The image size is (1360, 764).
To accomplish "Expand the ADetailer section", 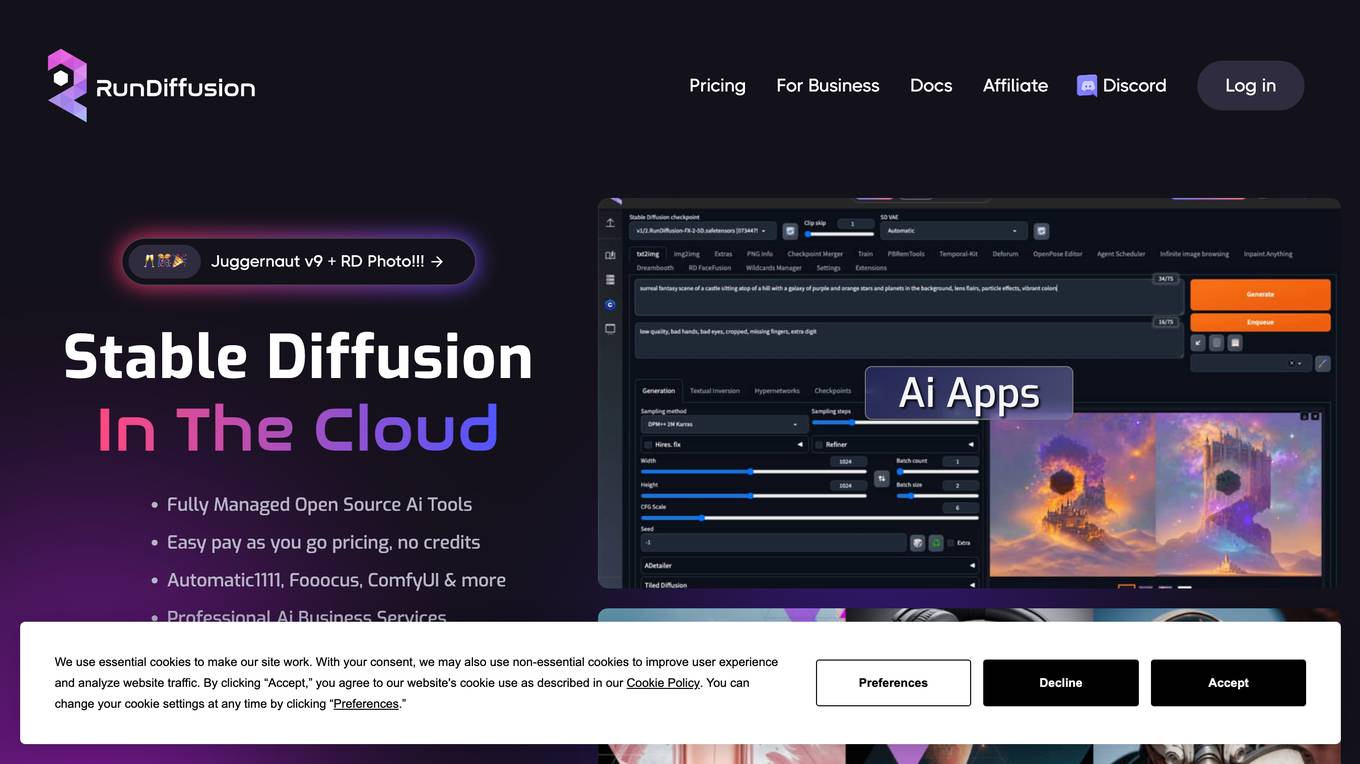I will [810, 565].
